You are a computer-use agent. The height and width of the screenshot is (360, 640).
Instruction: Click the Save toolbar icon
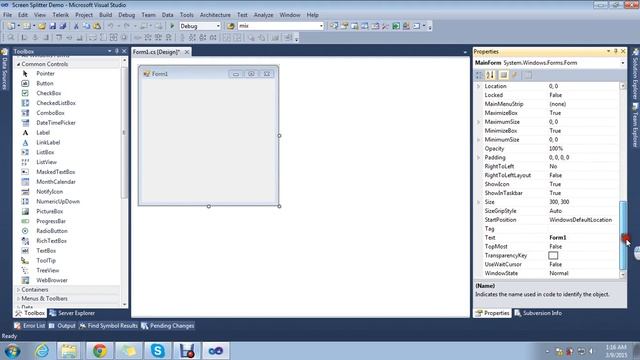tap(53, 26)
